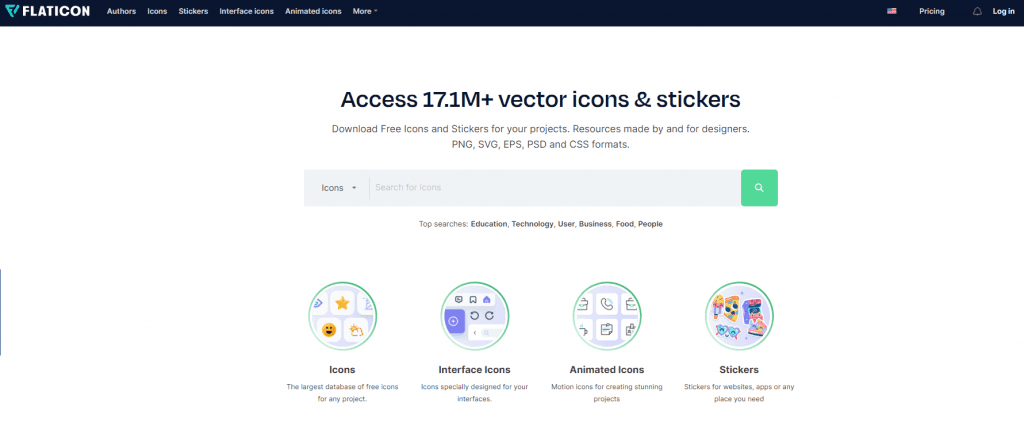Select User top search

point(566,224)
